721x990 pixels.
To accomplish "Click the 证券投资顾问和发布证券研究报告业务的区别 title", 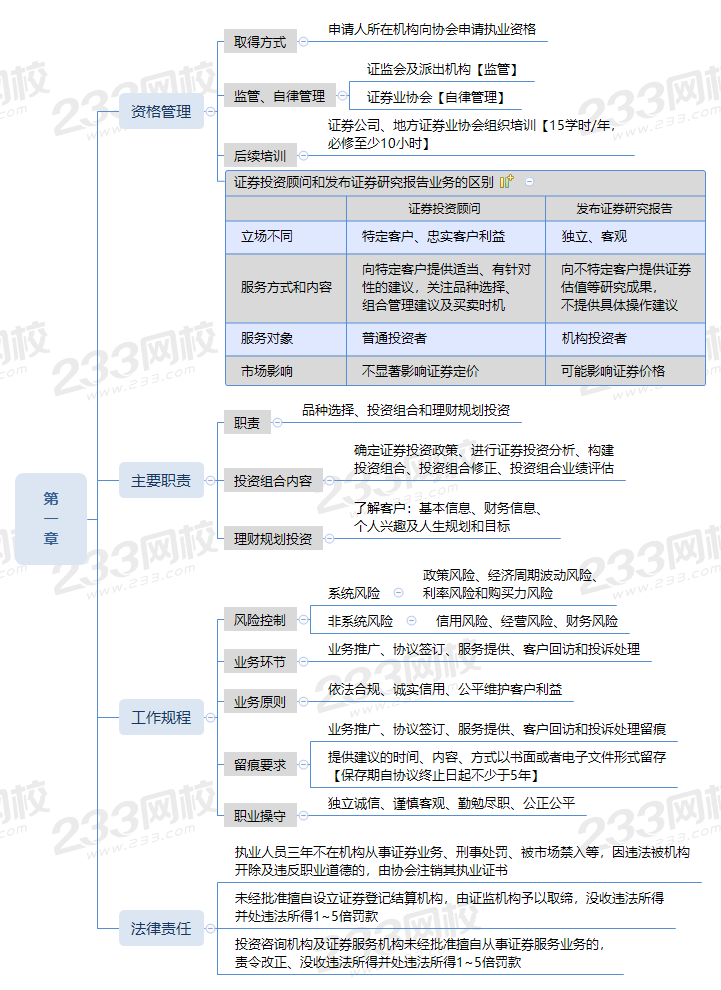I will [364, 182].
